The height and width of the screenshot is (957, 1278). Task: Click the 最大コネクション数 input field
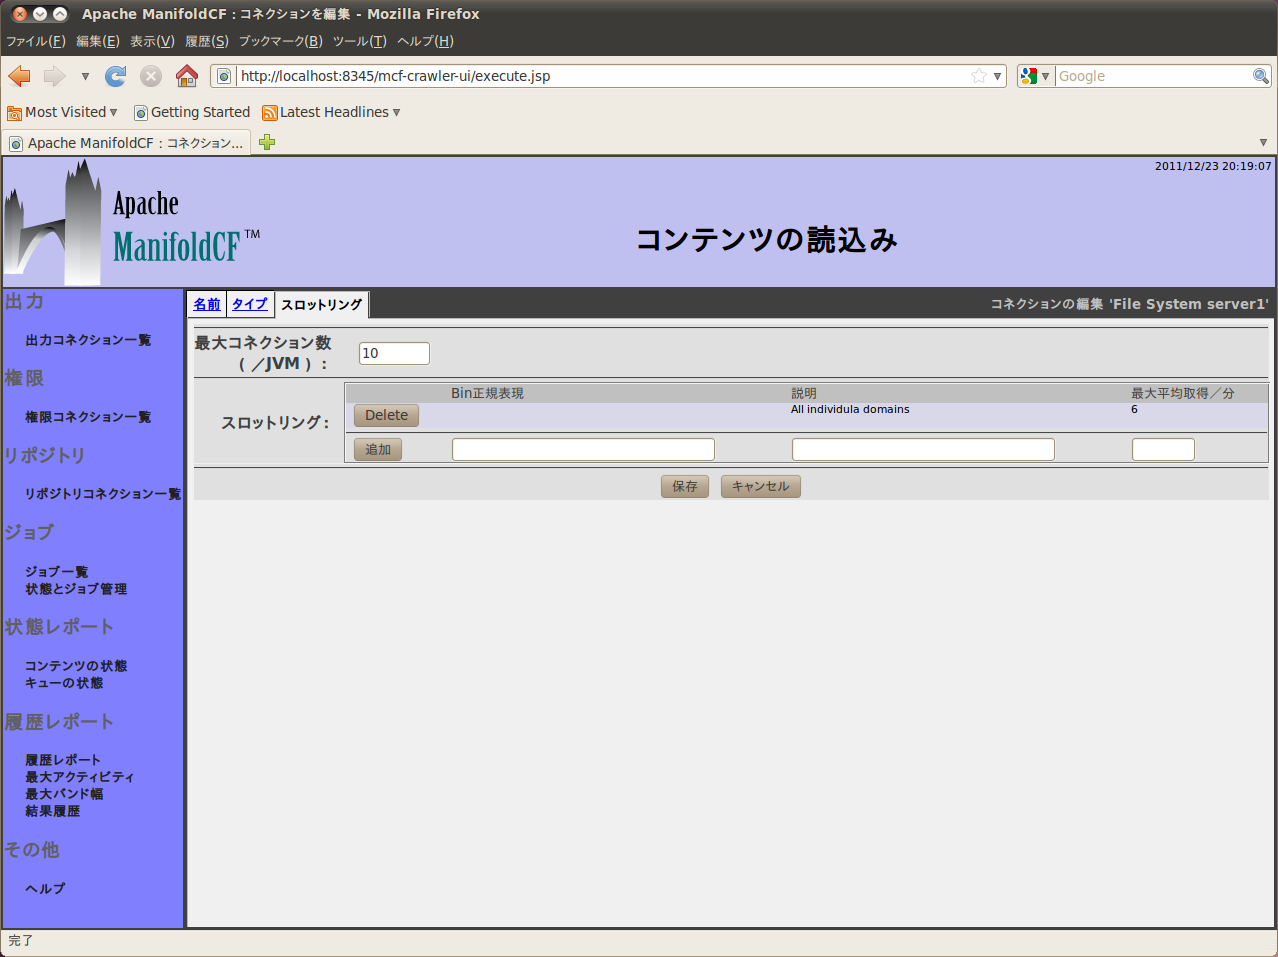point(394,353)
